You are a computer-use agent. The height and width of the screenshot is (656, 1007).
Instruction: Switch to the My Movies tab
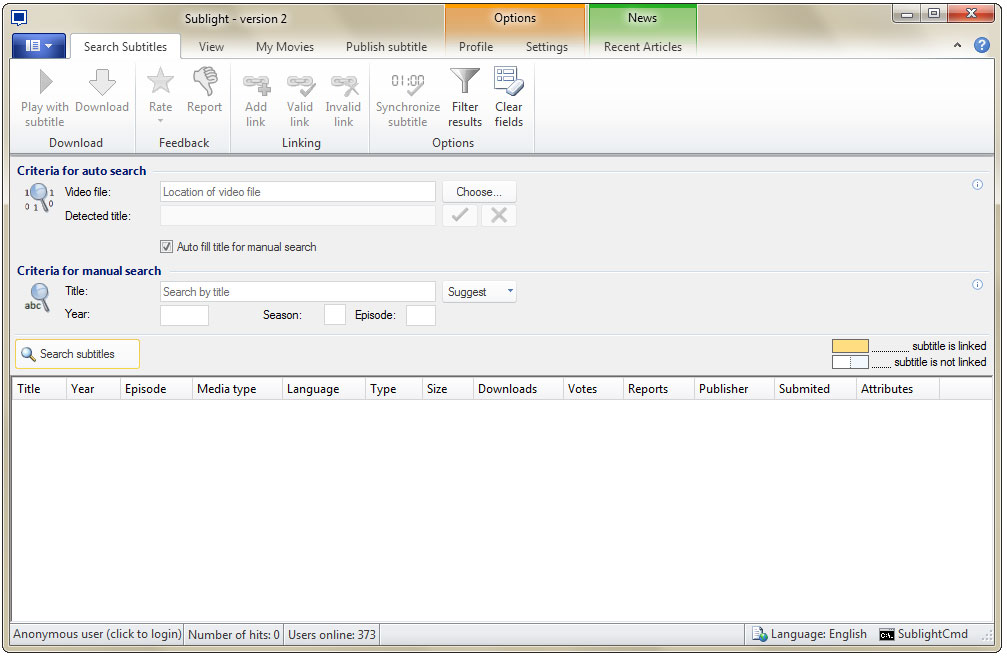284,47
